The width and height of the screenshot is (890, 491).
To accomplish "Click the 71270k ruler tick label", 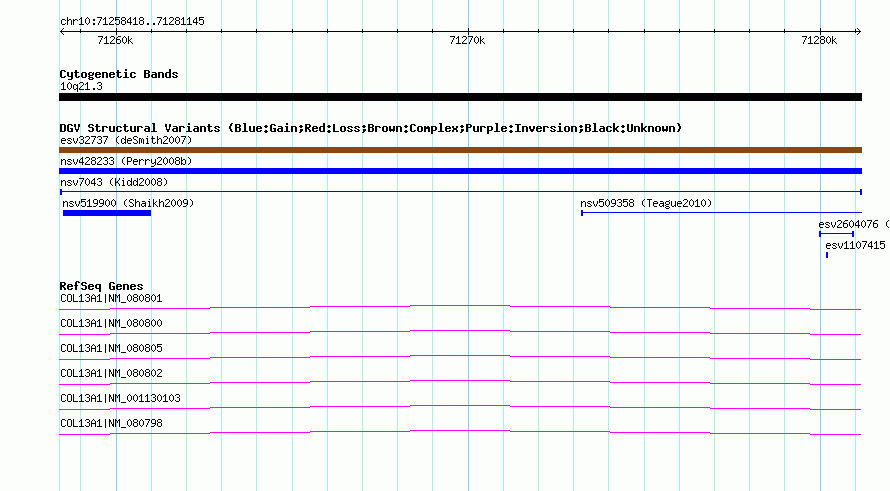I will click(x=467, y=40).
